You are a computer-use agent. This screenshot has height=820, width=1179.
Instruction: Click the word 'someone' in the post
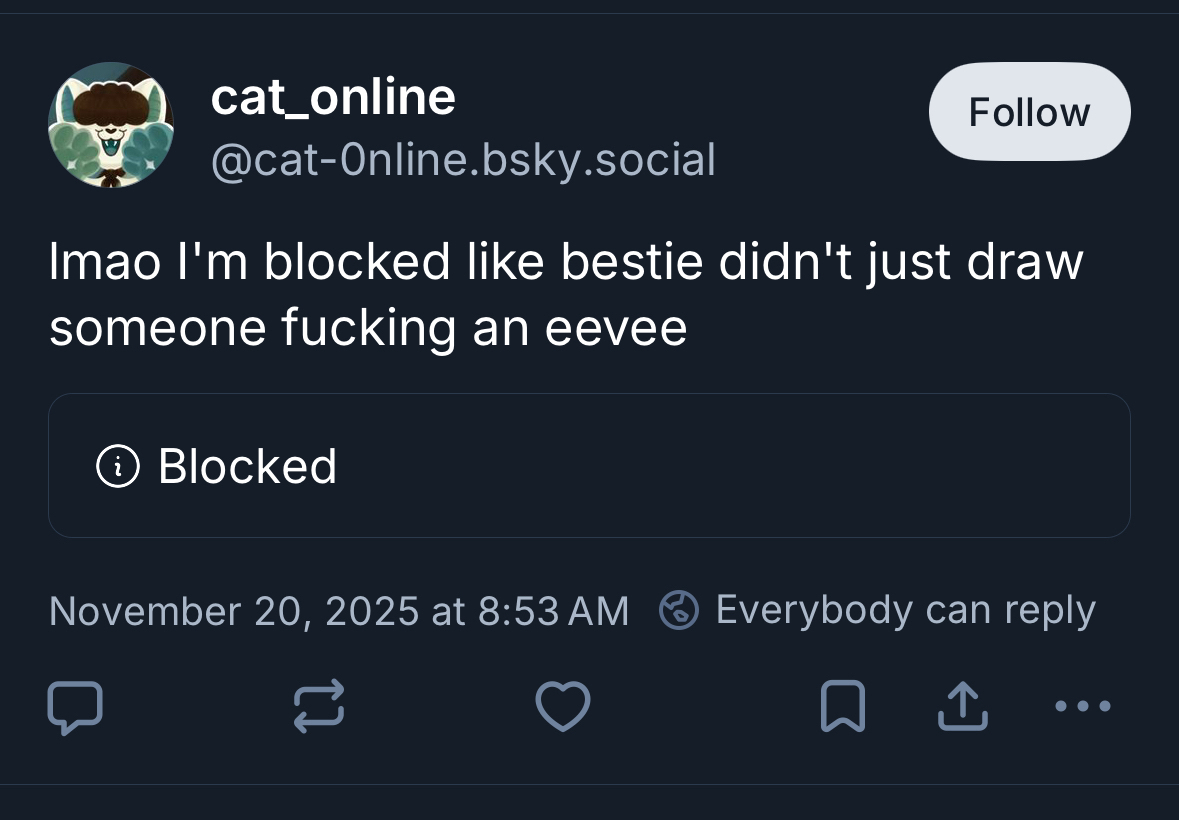click(157, 328)
